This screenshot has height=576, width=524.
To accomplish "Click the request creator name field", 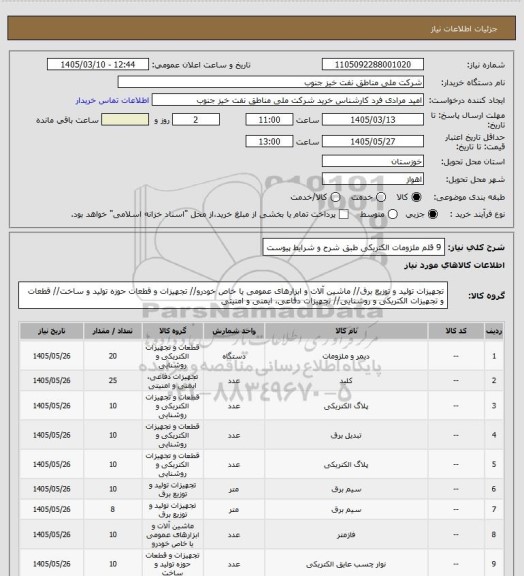I will point(288,100).
